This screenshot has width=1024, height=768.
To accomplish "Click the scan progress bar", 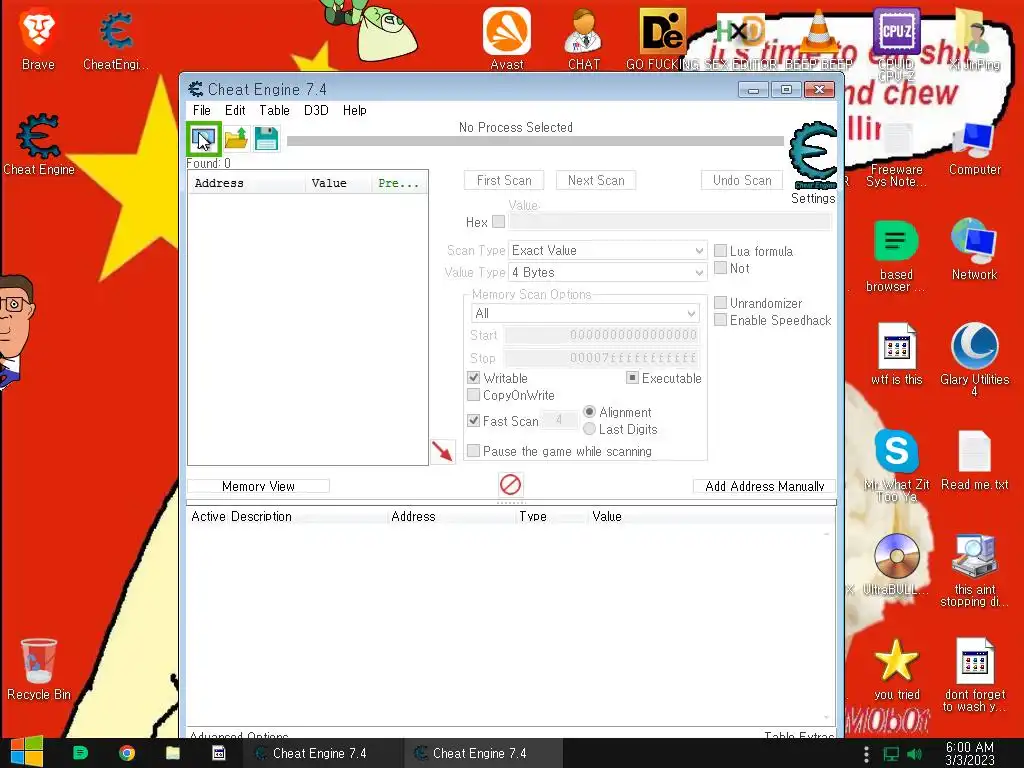I will click(x=536, y=141).
